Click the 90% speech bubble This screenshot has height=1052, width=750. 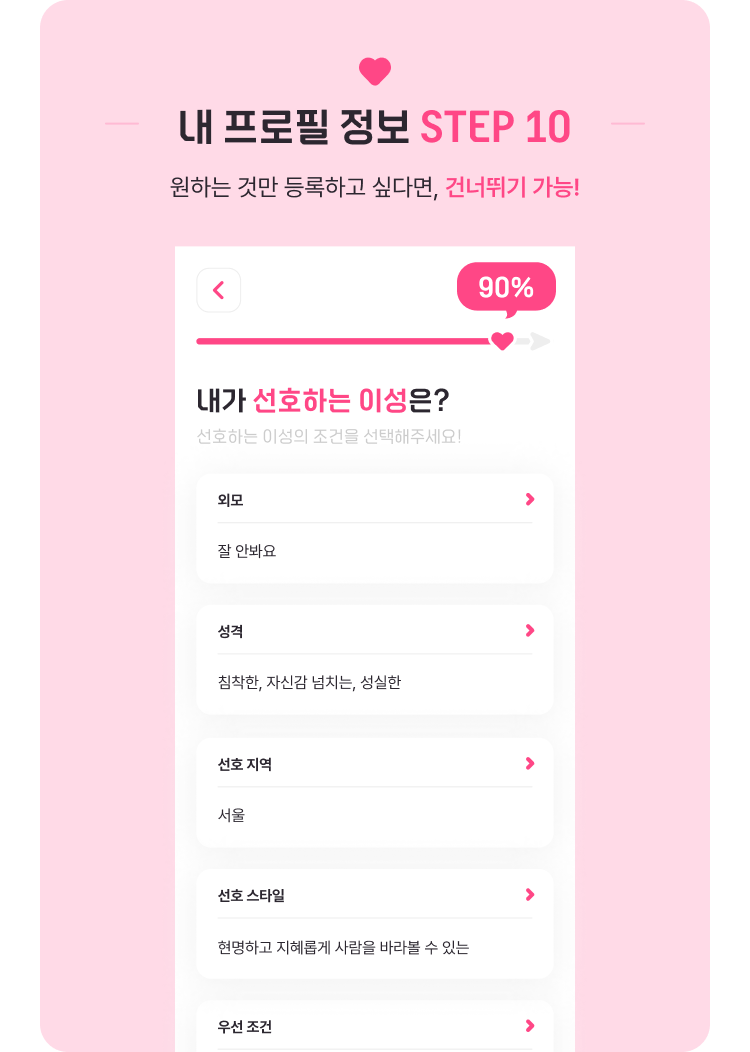(x=506, y=288)
